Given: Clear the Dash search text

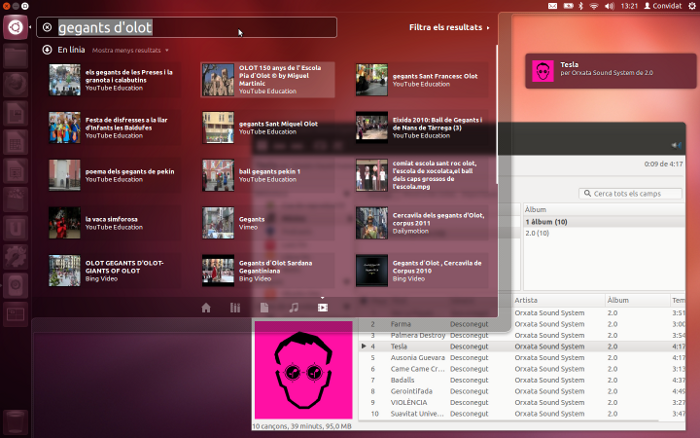Looking at the screenshot, I should click(47, 27).
